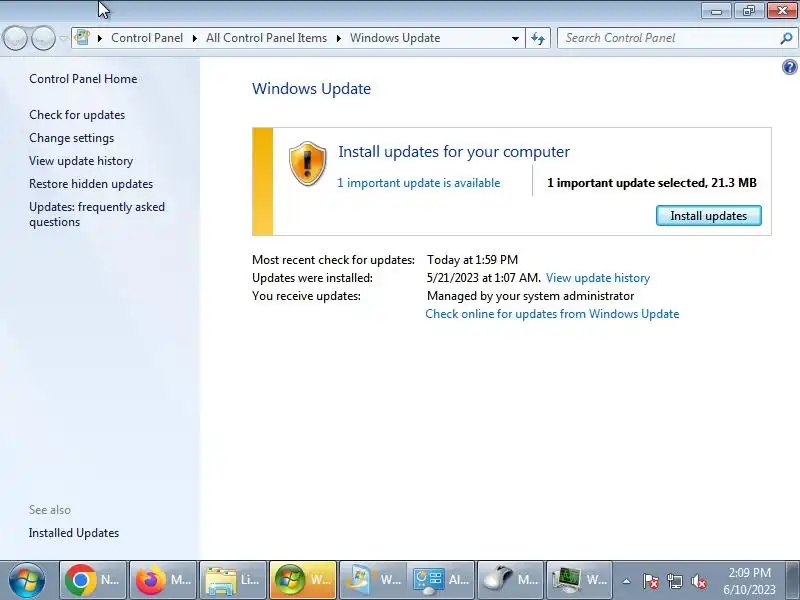Click the Control Panel icon in address bar

(82, 37)
